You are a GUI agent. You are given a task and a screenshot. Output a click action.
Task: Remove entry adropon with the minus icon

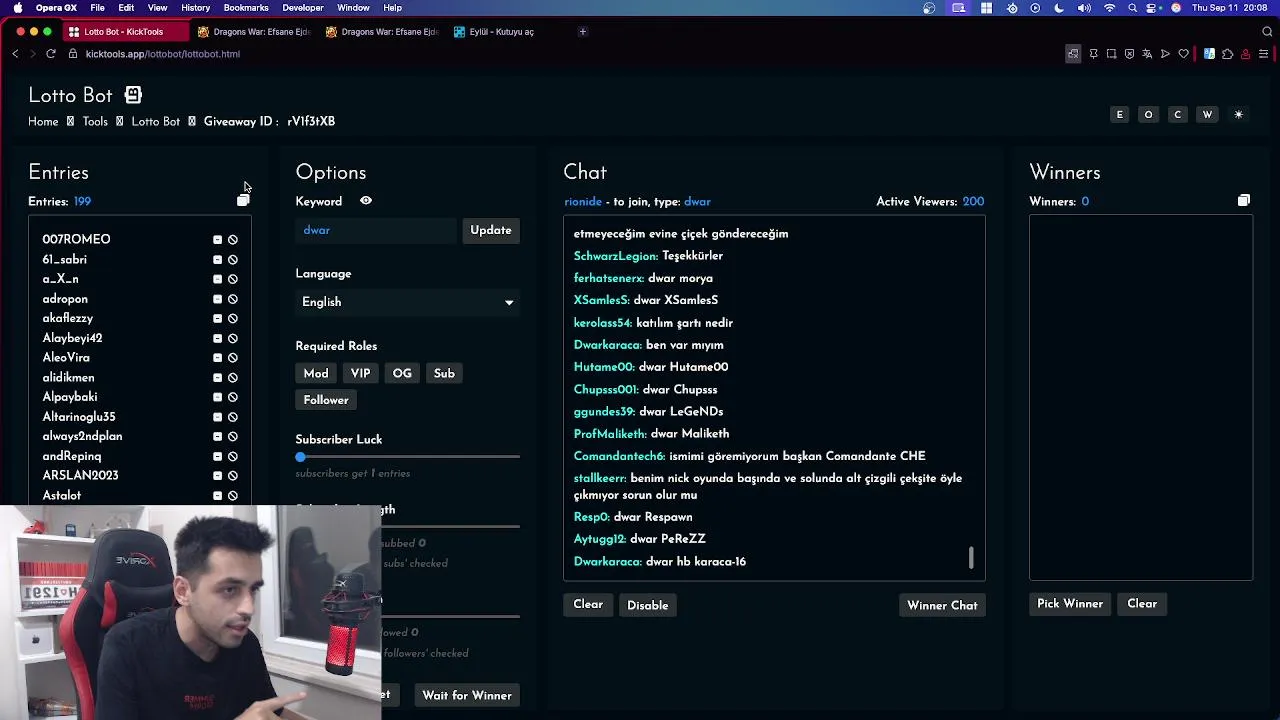217,299
